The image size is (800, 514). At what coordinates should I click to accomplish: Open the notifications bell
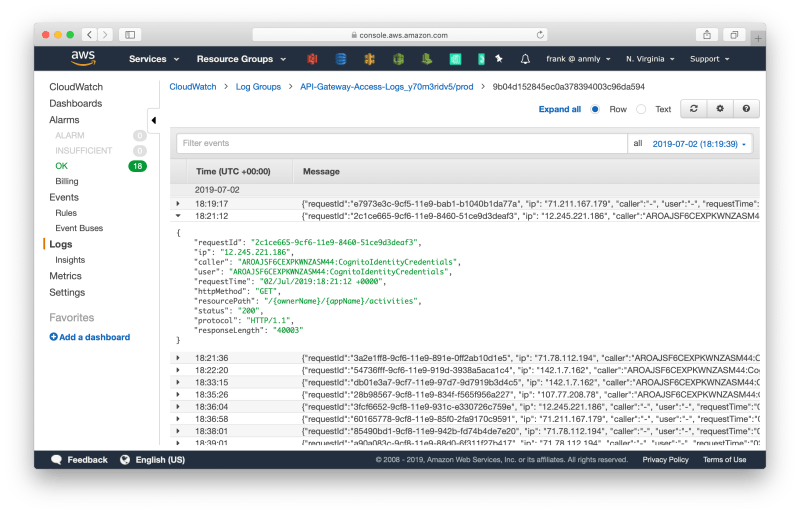pos(525,59)
